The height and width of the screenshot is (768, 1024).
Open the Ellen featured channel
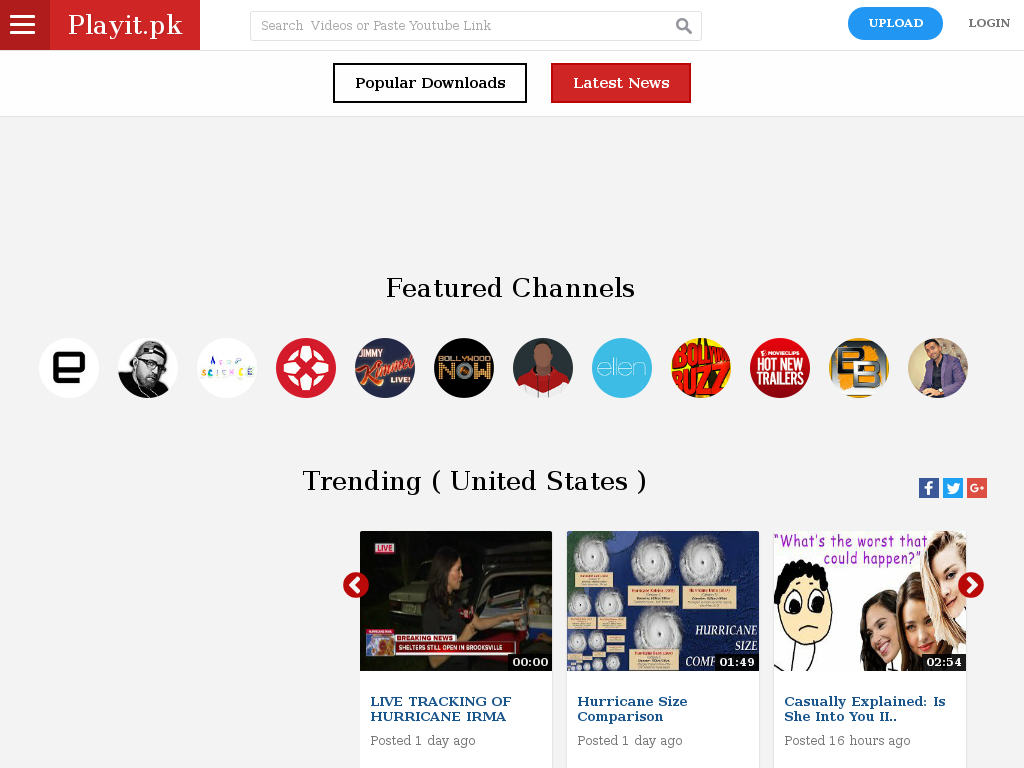coord(622,368)
